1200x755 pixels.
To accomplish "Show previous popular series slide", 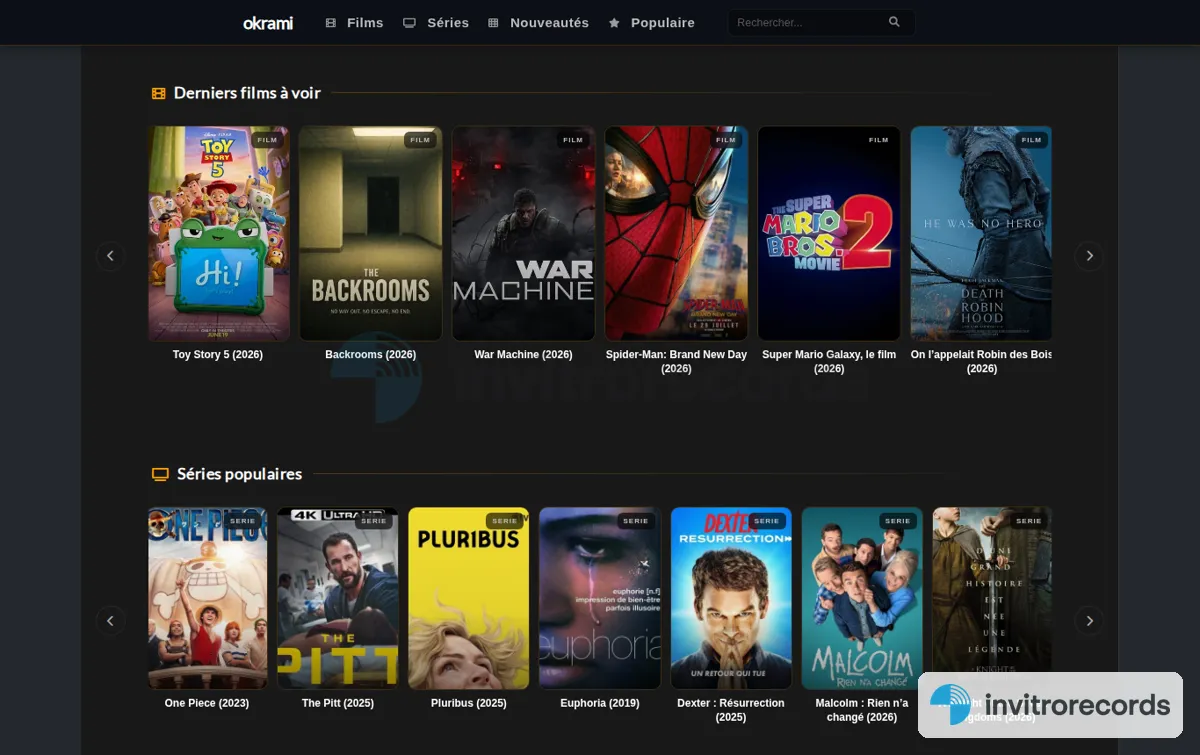I will click(110, 620).
